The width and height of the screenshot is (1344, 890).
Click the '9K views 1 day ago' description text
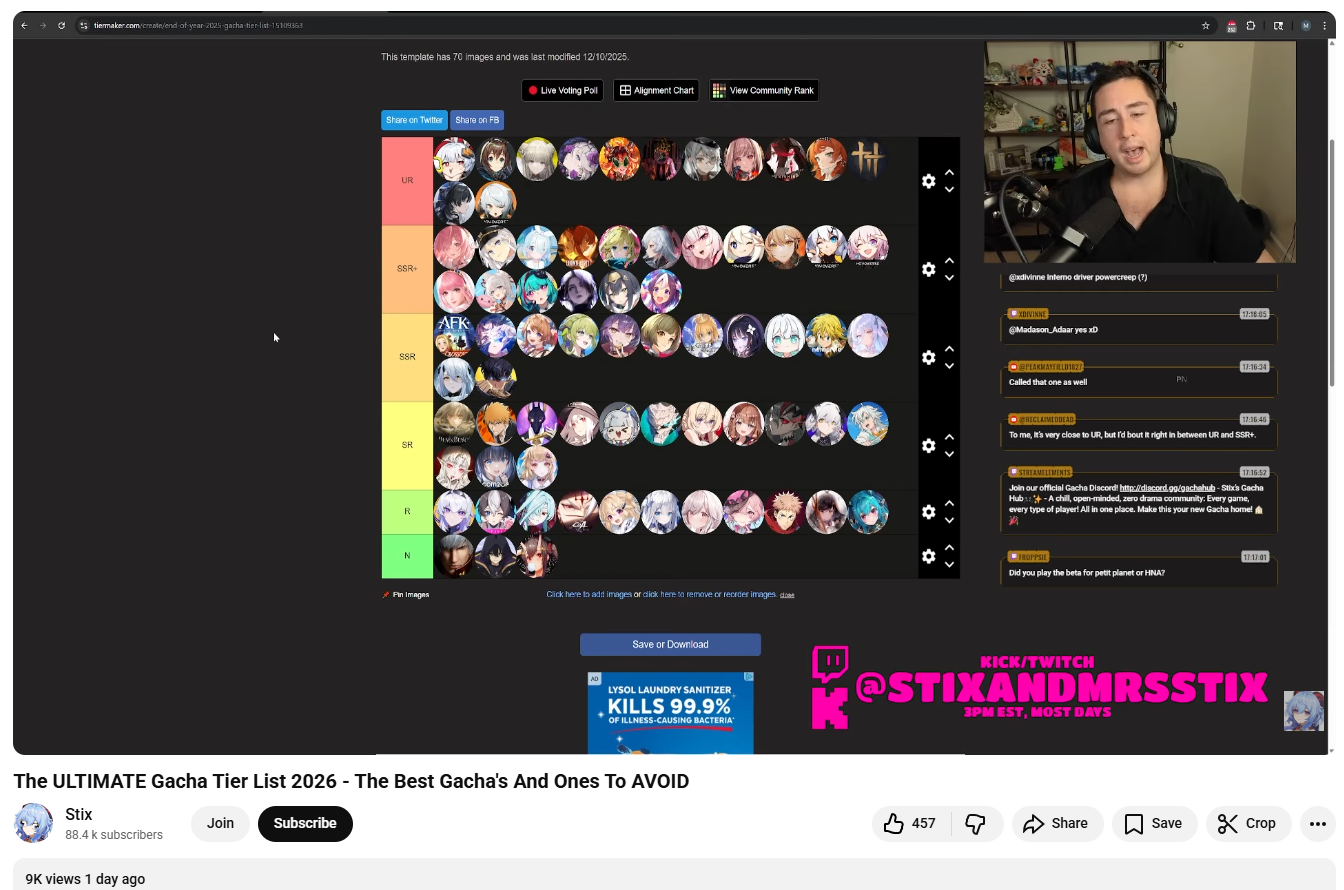(x=85, y=879)
